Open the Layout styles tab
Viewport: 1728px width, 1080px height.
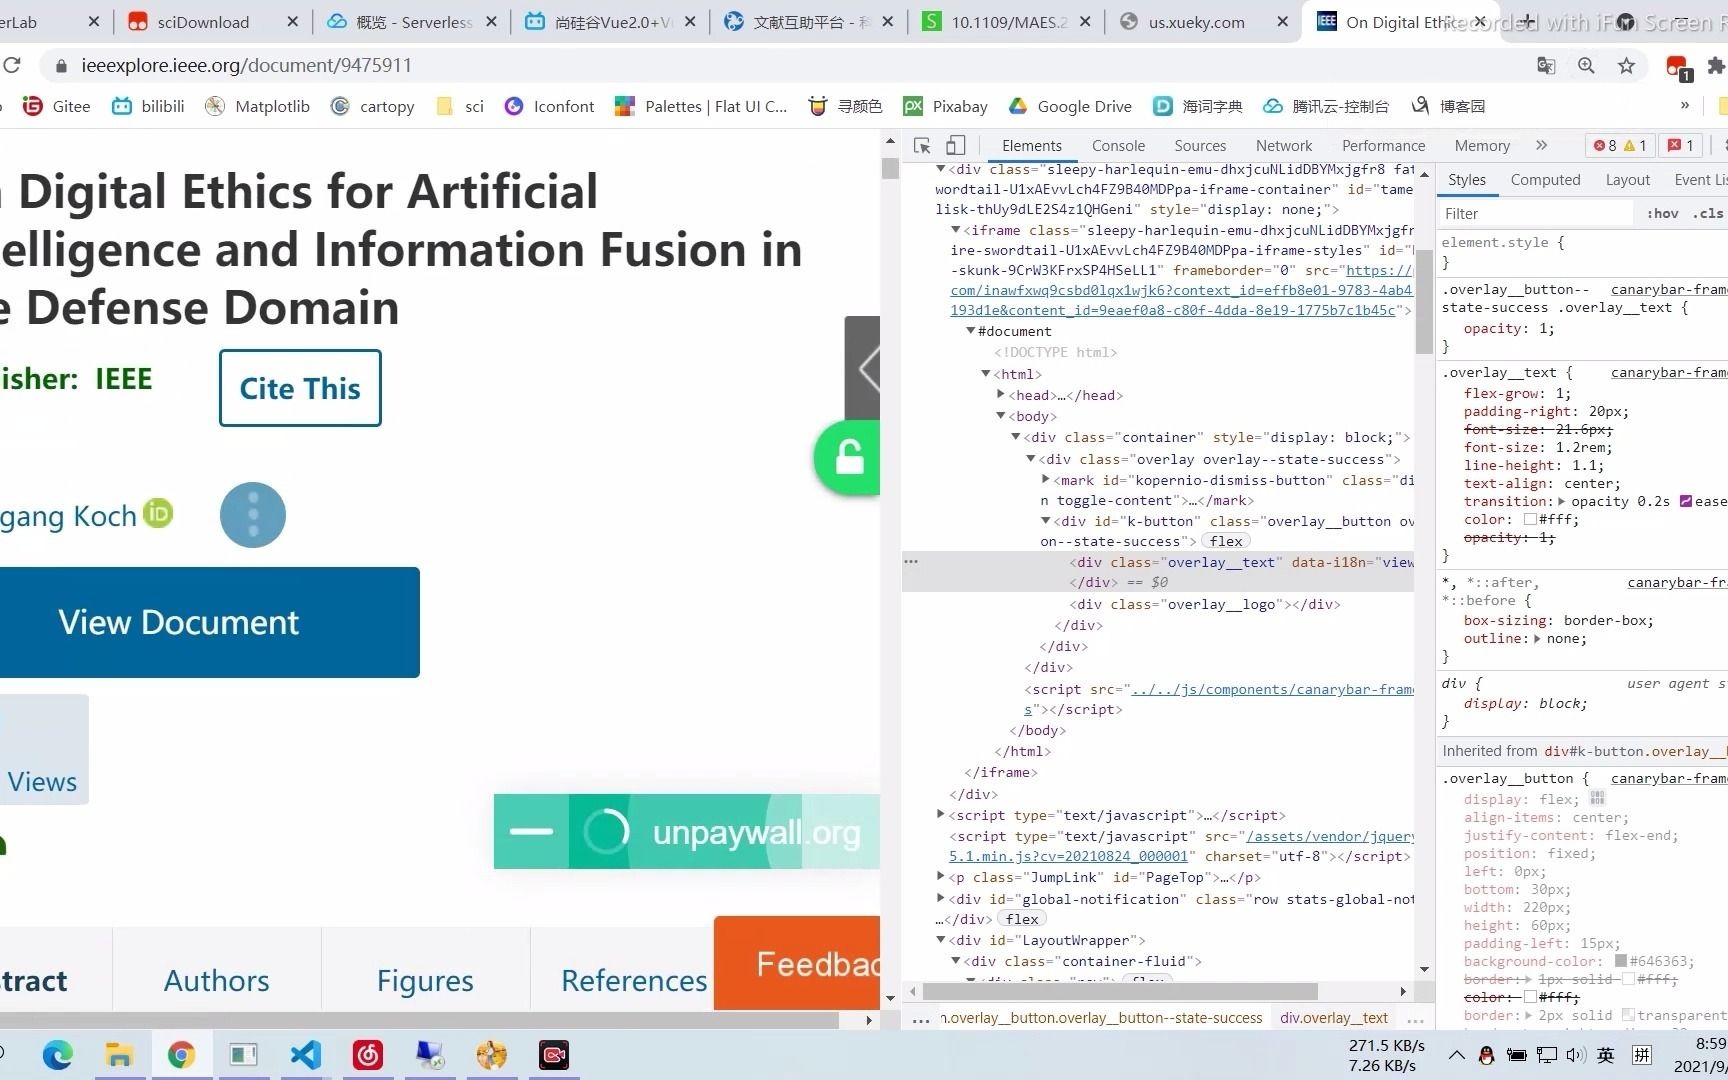(x=1627, y=180)
